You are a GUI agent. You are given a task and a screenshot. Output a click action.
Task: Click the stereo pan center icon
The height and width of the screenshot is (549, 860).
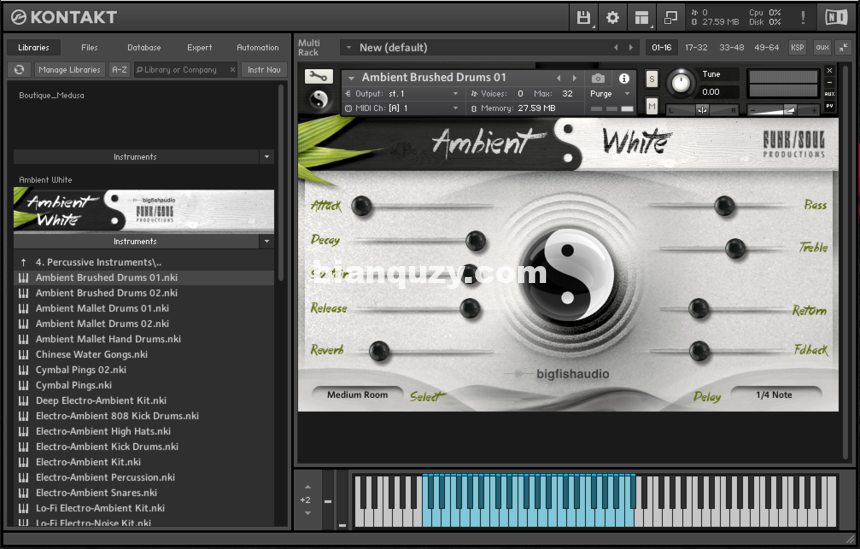point(702,110)
